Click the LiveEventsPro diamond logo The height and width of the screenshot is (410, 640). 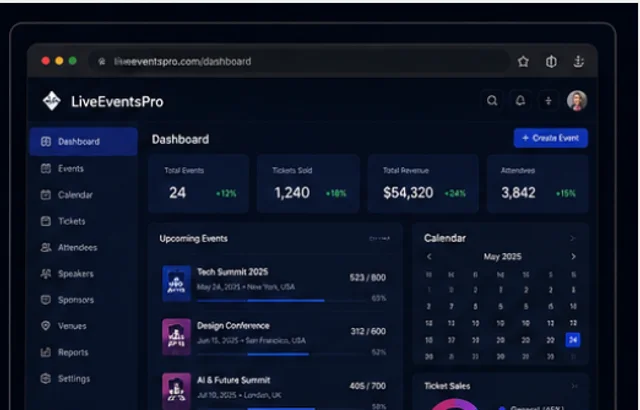(x=51, y=101)
